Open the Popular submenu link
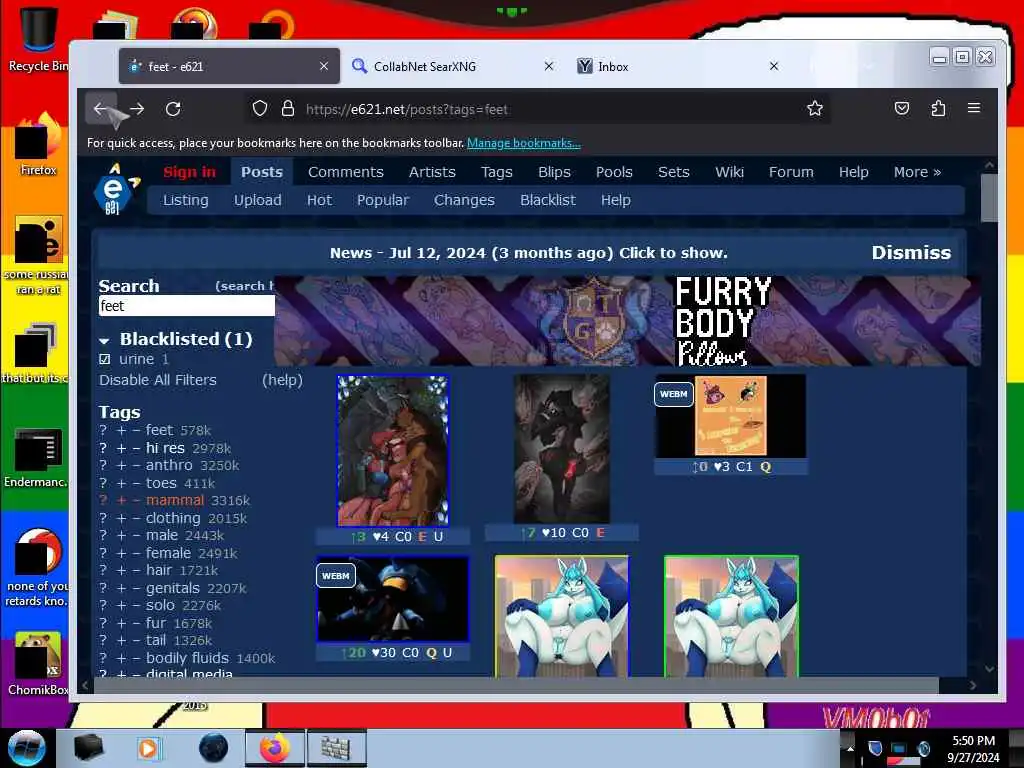This screenshot has height=768, width=1024. [383, 200]
